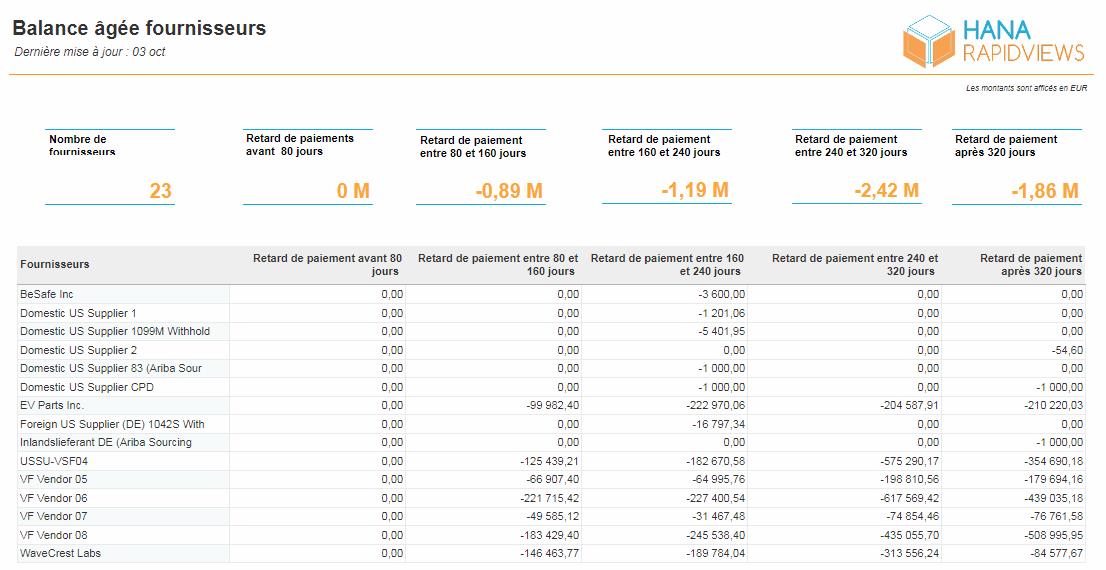Click the cell value -617 569,42
The width and height of the screenshot is (1106, 570).
[901, 498]
